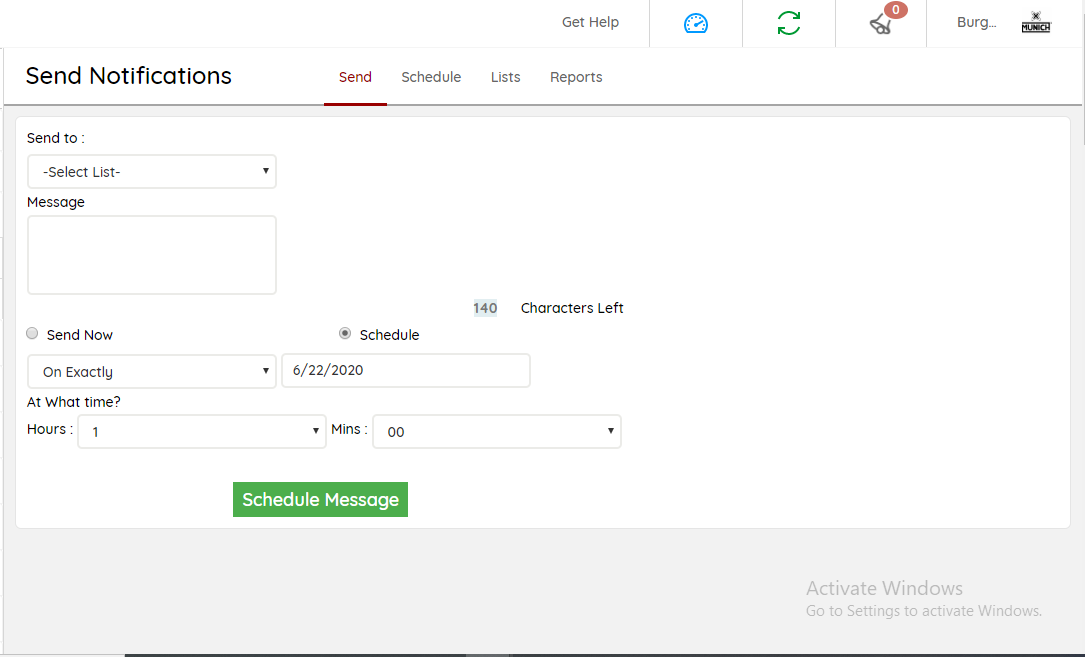Open the On Exactly dropdown
Image resolution: width=1085 pixels, height=657 pixels.
[152, 371]
